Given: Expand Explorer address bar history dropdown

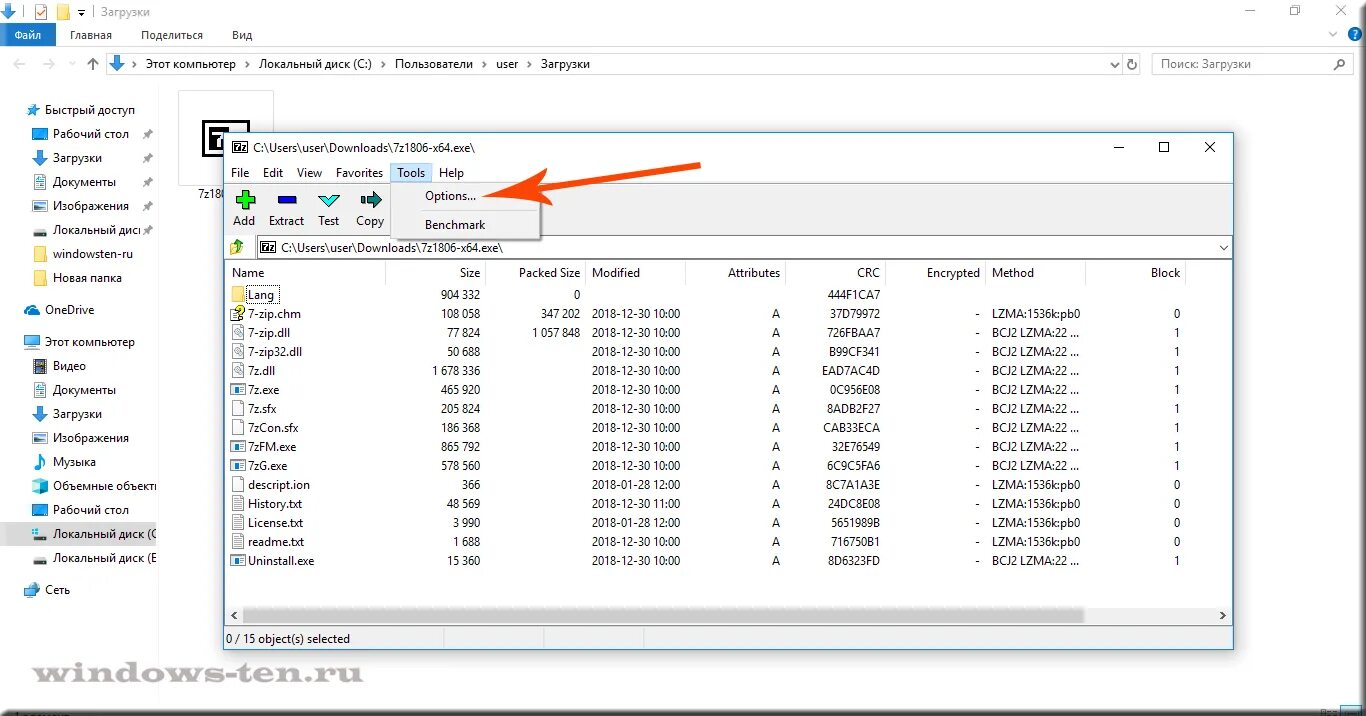Looking at the screenshot, I should [1115, 64].
